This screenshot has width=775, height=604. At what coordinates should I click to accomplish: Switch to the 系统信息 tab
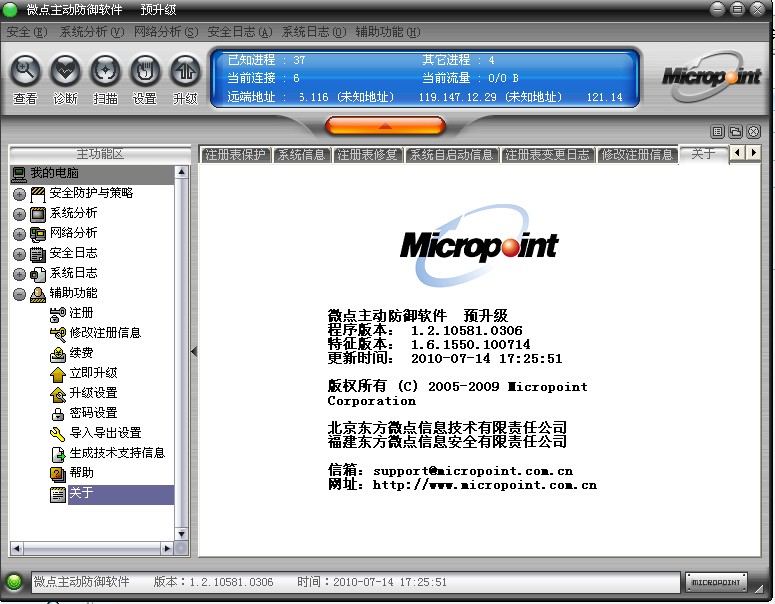[302, 155]
